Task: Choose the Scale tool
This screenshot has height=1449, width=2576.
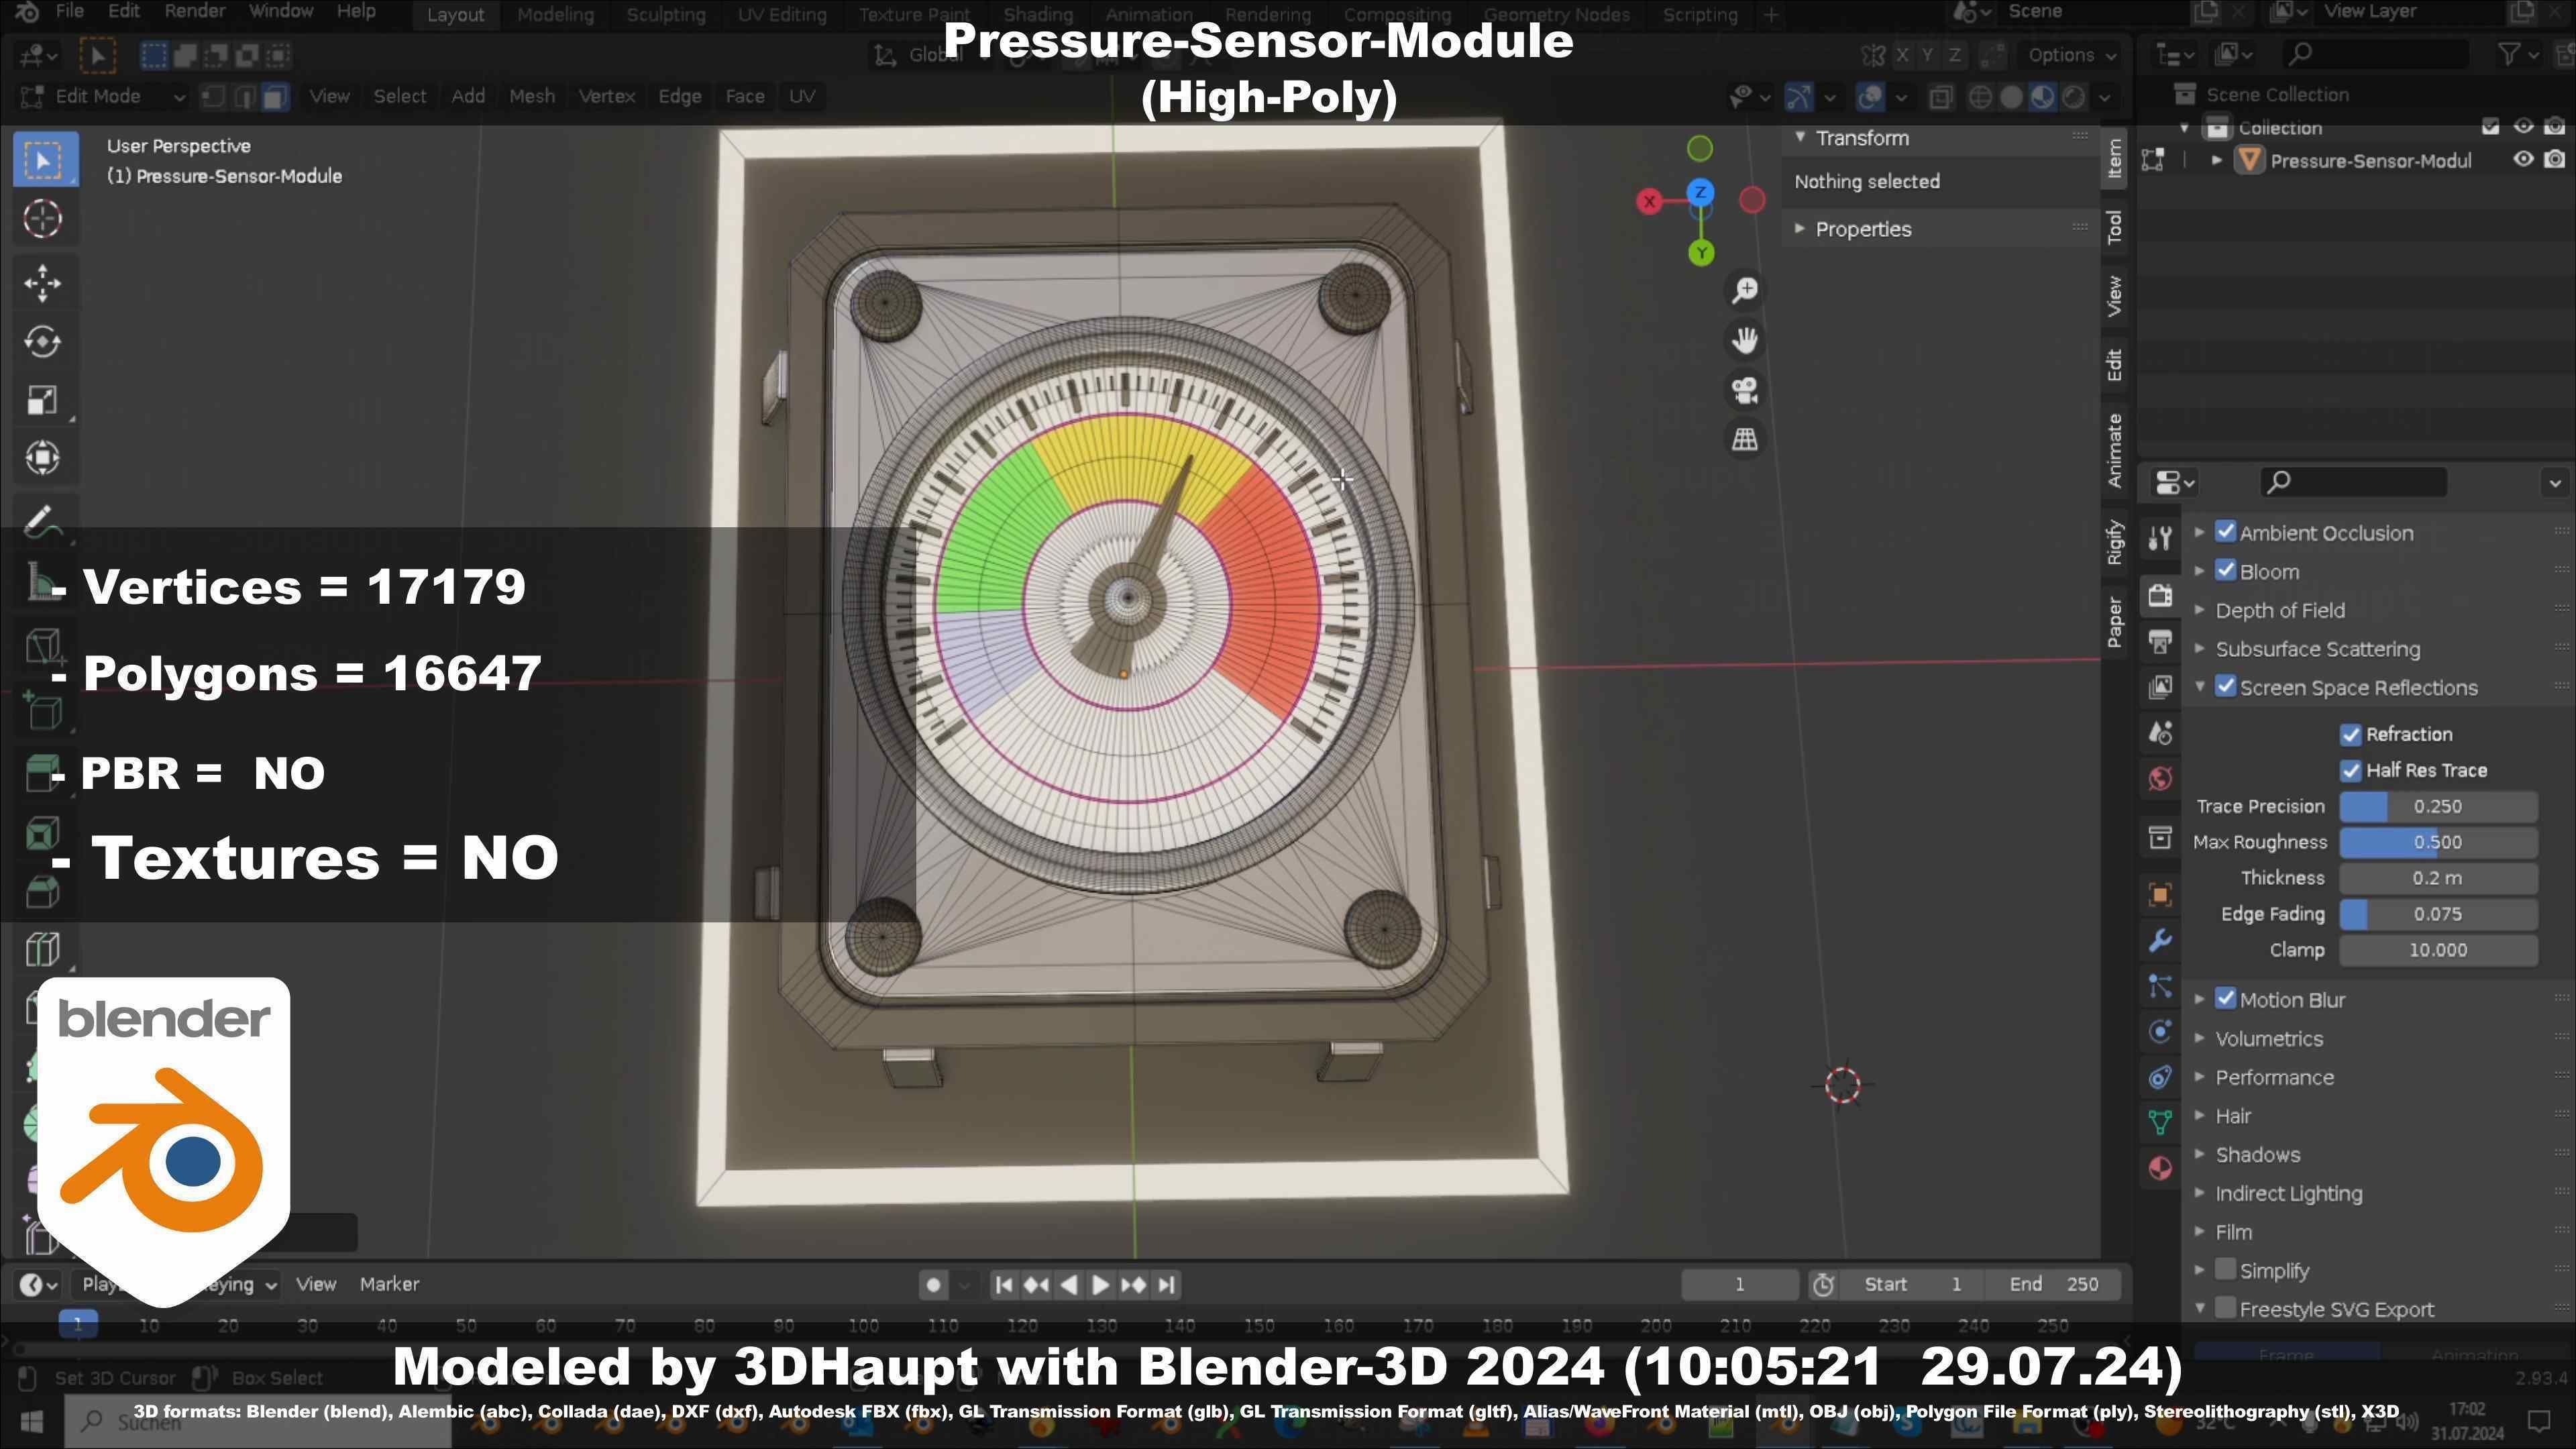Action: pos(42,400)
